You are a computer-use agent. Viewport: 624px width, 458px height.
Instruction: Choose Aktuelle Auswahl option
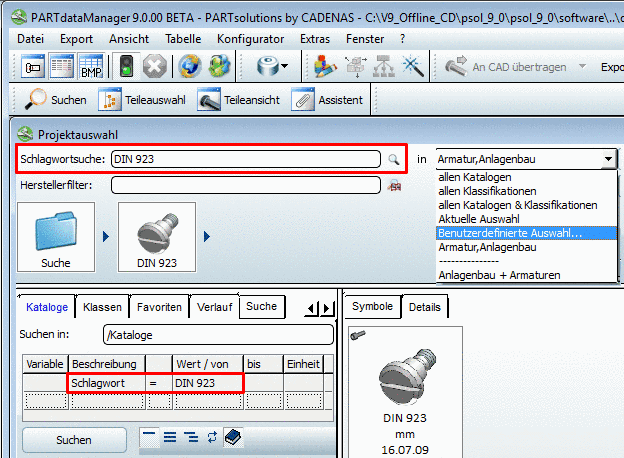pos(526,219)
